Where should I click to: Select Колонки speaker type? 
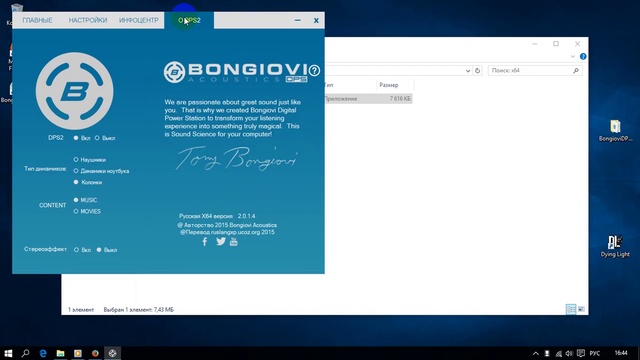[x=76, y=182]
